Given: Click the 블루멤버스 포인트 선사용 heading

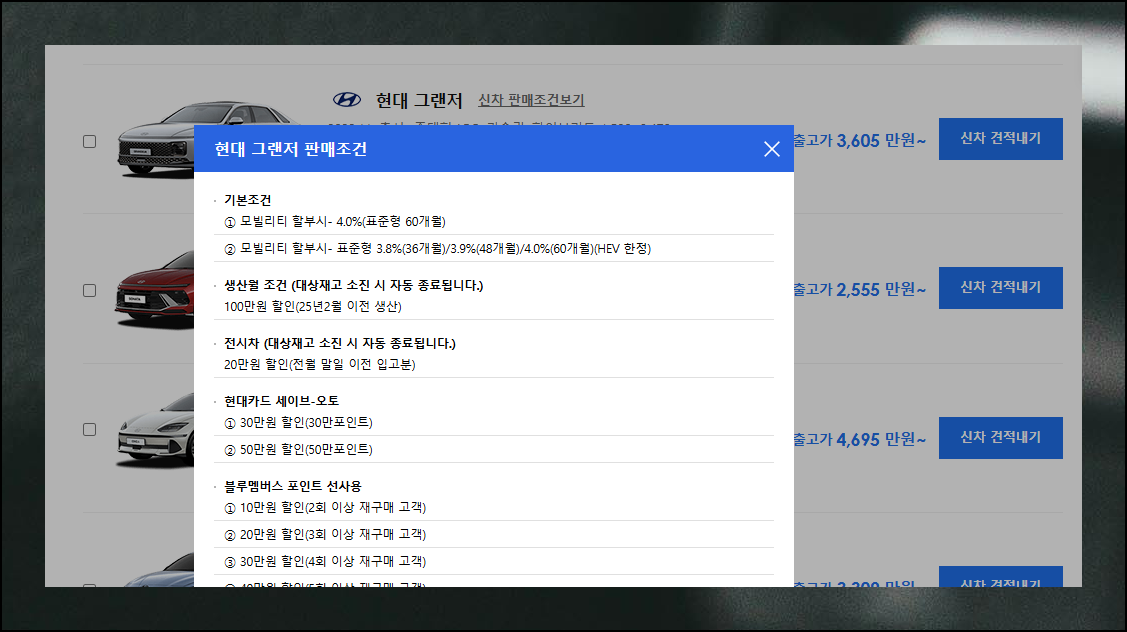Looking at the screenshot, I should tap(293, 486).
